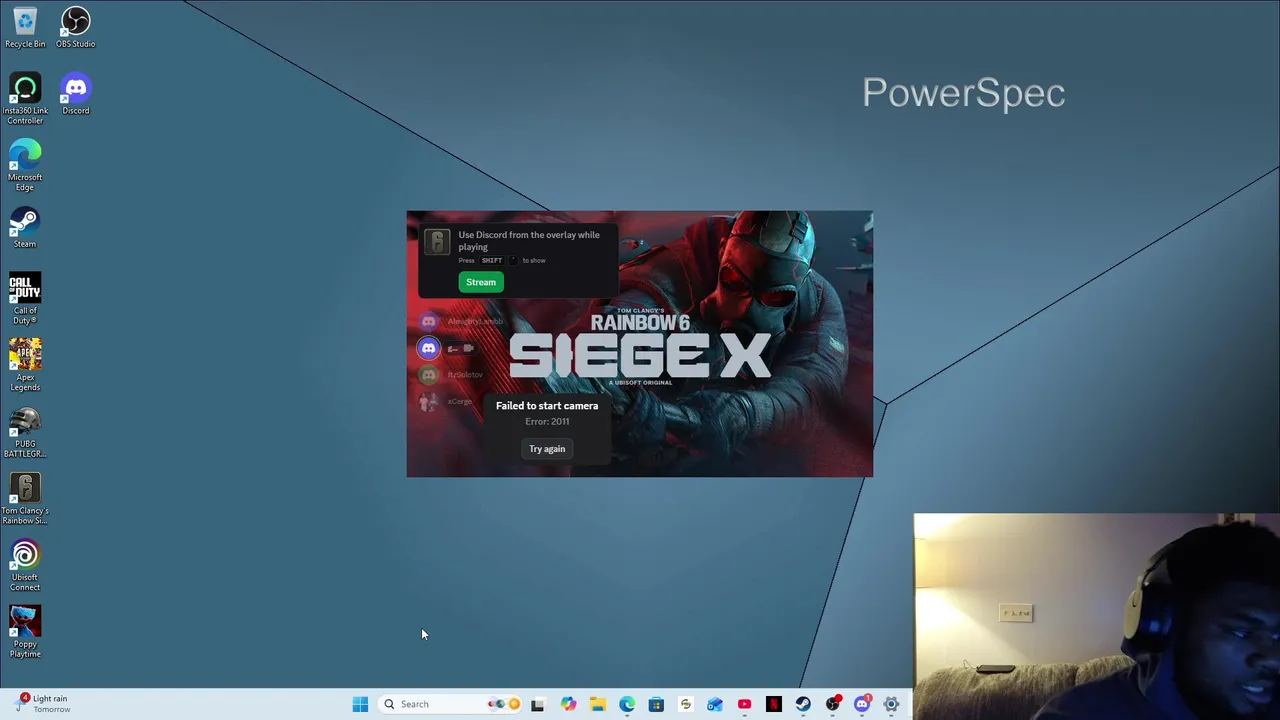Launch Microsoft Edge from the desktop
The height and width of the screenshot is (720, 1280).
click(25, 165)
